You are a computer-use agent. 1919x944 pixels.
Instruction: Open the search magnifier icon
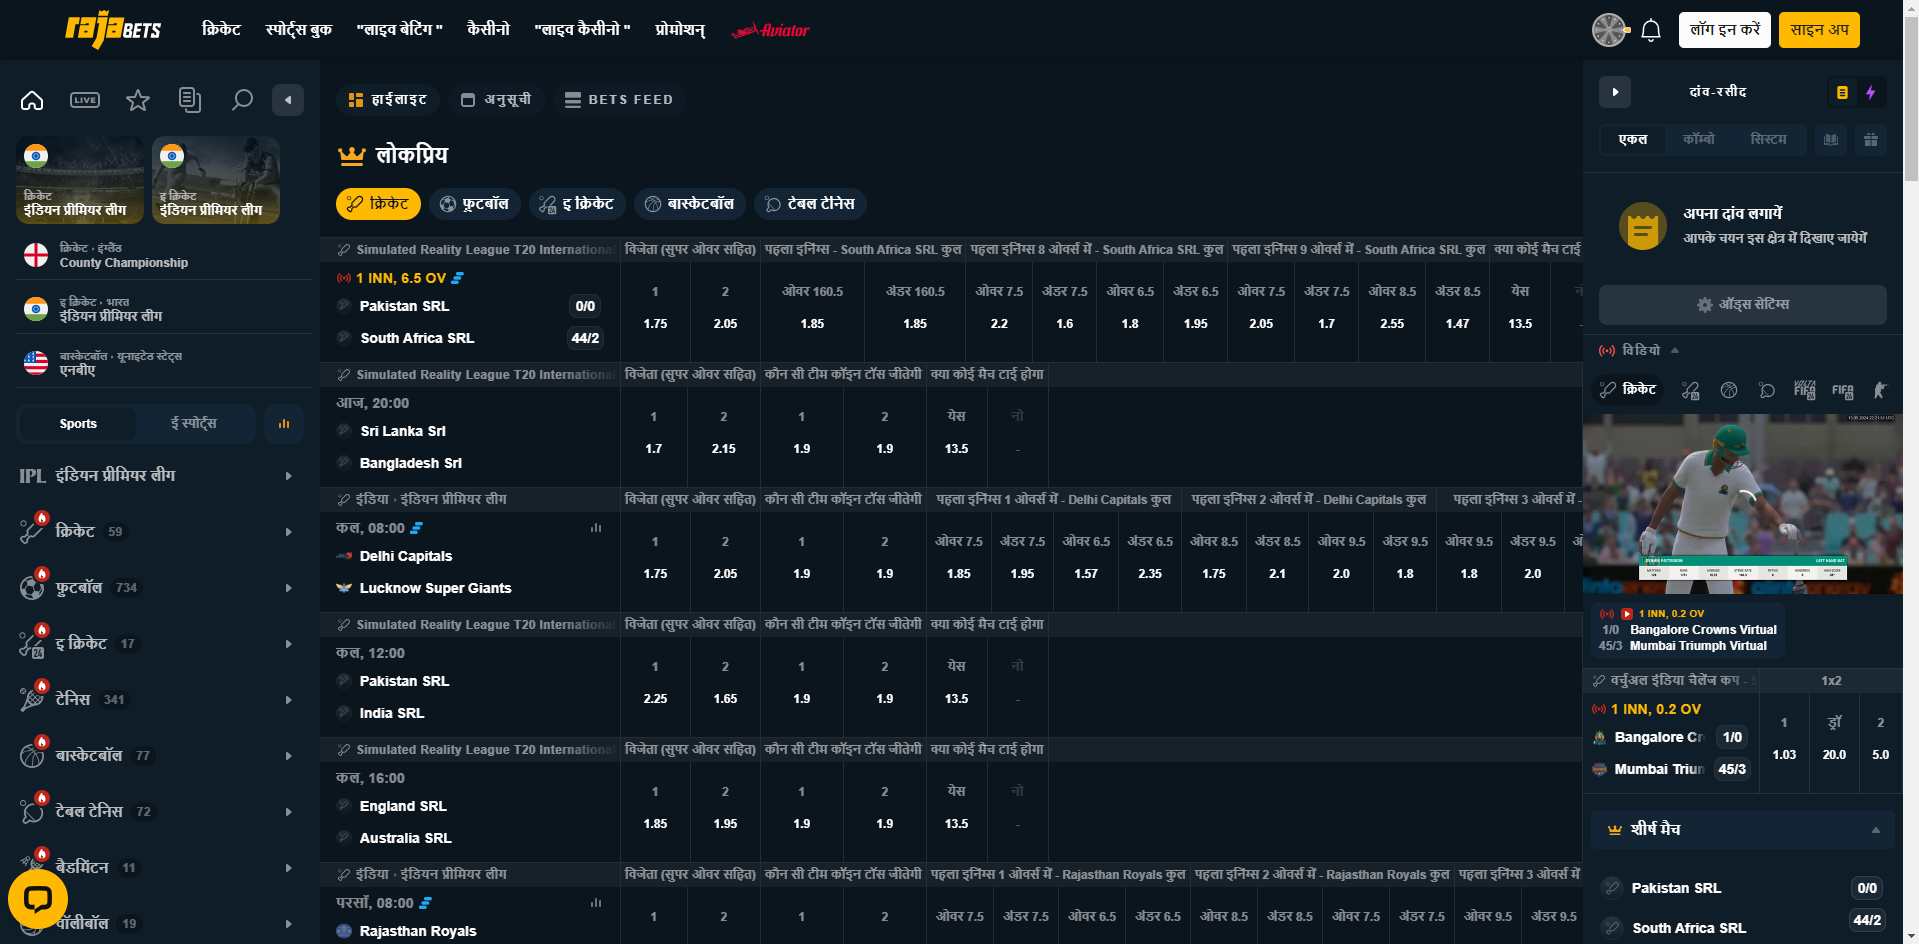coord(242,100)
